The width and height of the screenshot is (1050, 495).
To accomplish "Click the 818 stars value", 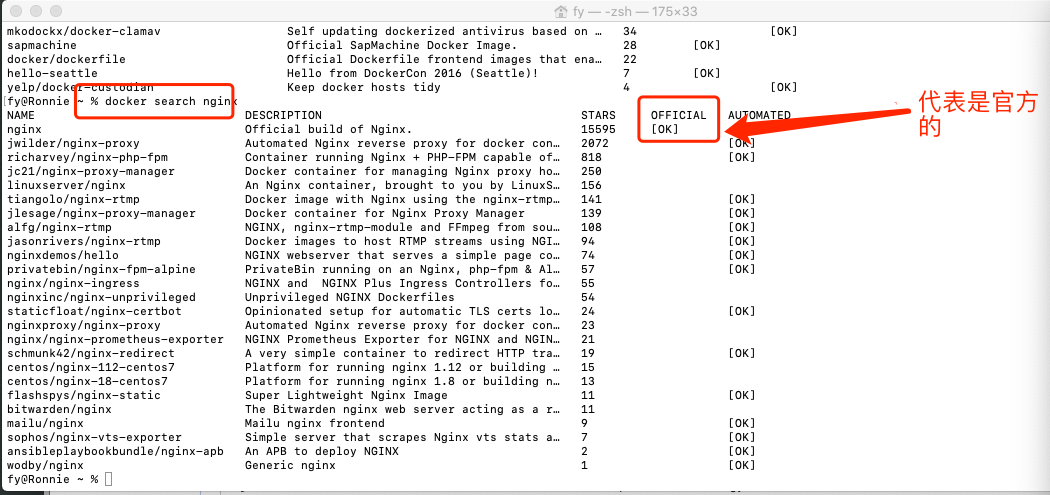I will click(592, 157).
